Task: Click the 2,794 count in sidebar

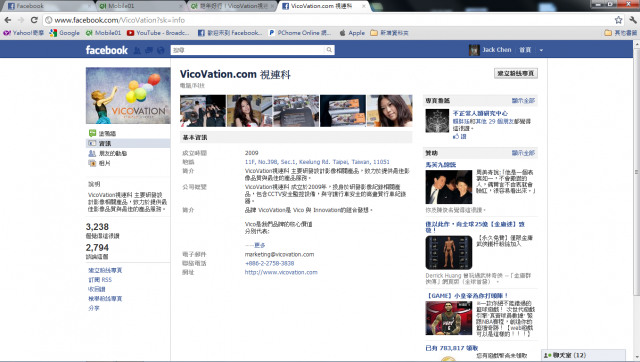Action: [x=97, y=248]
